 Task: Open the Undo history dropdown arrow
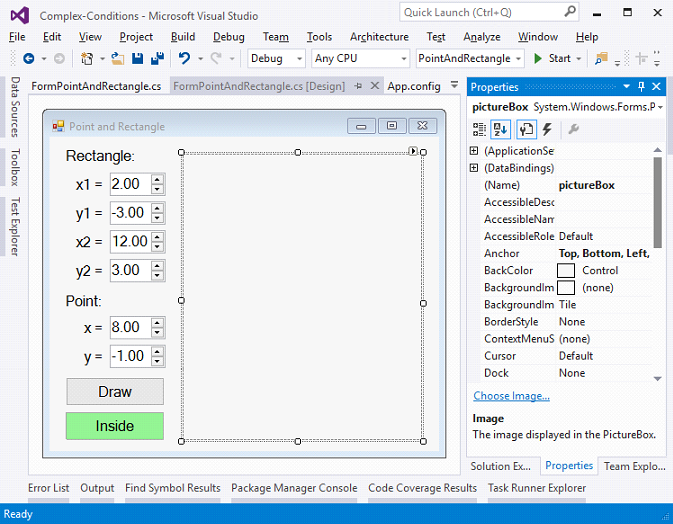coord(200,59)
